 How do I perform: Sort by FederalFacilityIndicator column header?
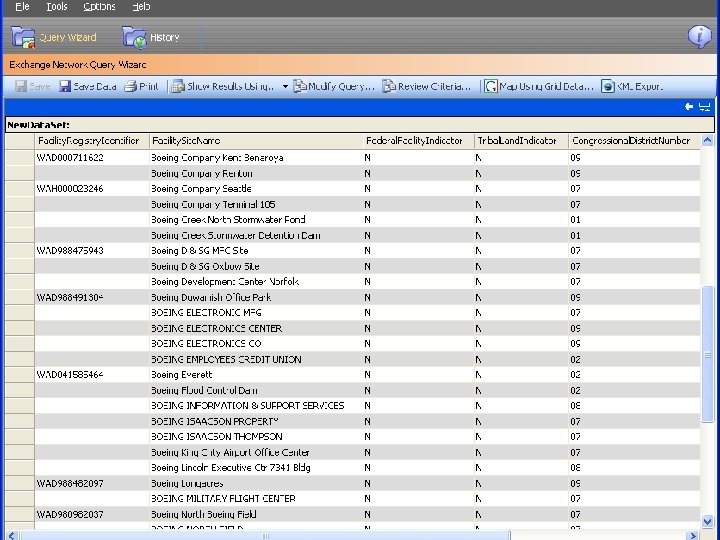(x=419, y=141)
